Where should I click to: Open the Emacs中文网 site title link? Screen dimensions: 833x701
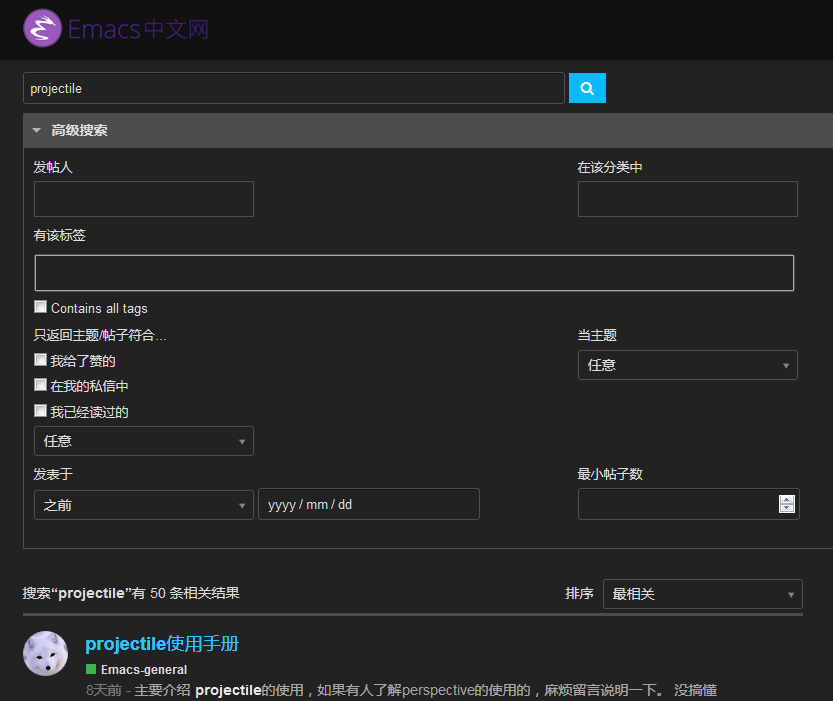tap(138, 30)
